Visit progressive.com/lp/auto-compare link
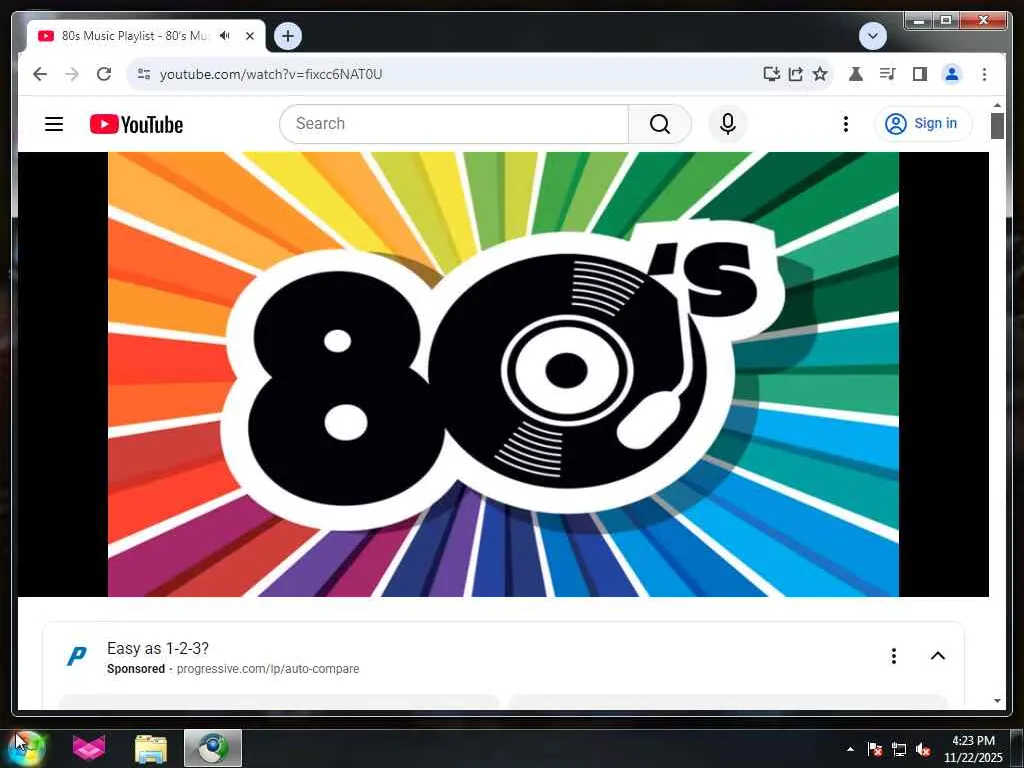The image size is (1024, 768). point(268,669)
